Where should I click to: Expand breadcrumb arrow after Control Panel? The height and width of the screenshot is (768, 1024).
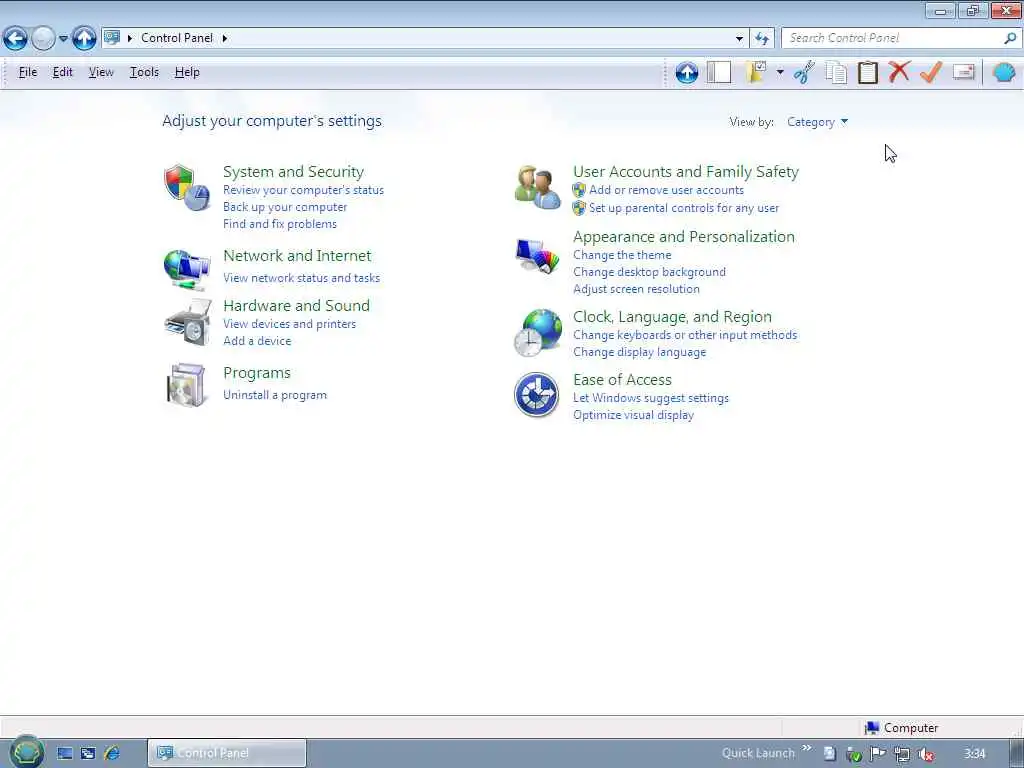(x=225, y=38)
